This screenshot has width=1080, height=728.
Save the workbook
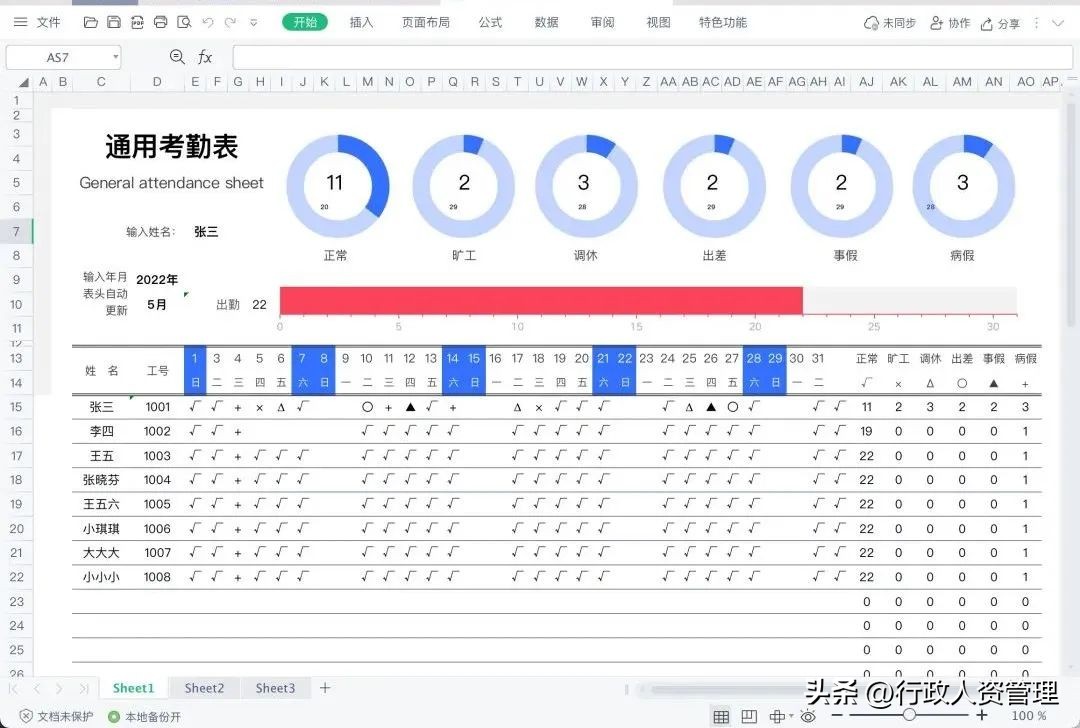113,22
